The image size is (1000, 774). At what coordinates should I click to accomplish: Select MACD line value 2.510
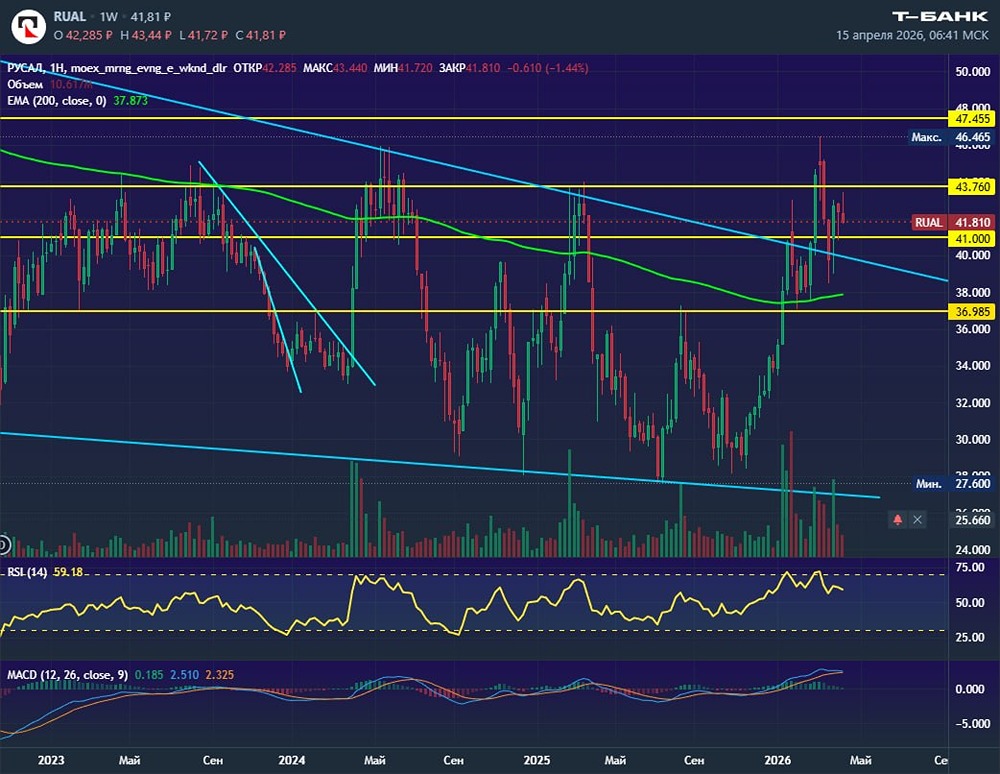(x=184, y=675)
